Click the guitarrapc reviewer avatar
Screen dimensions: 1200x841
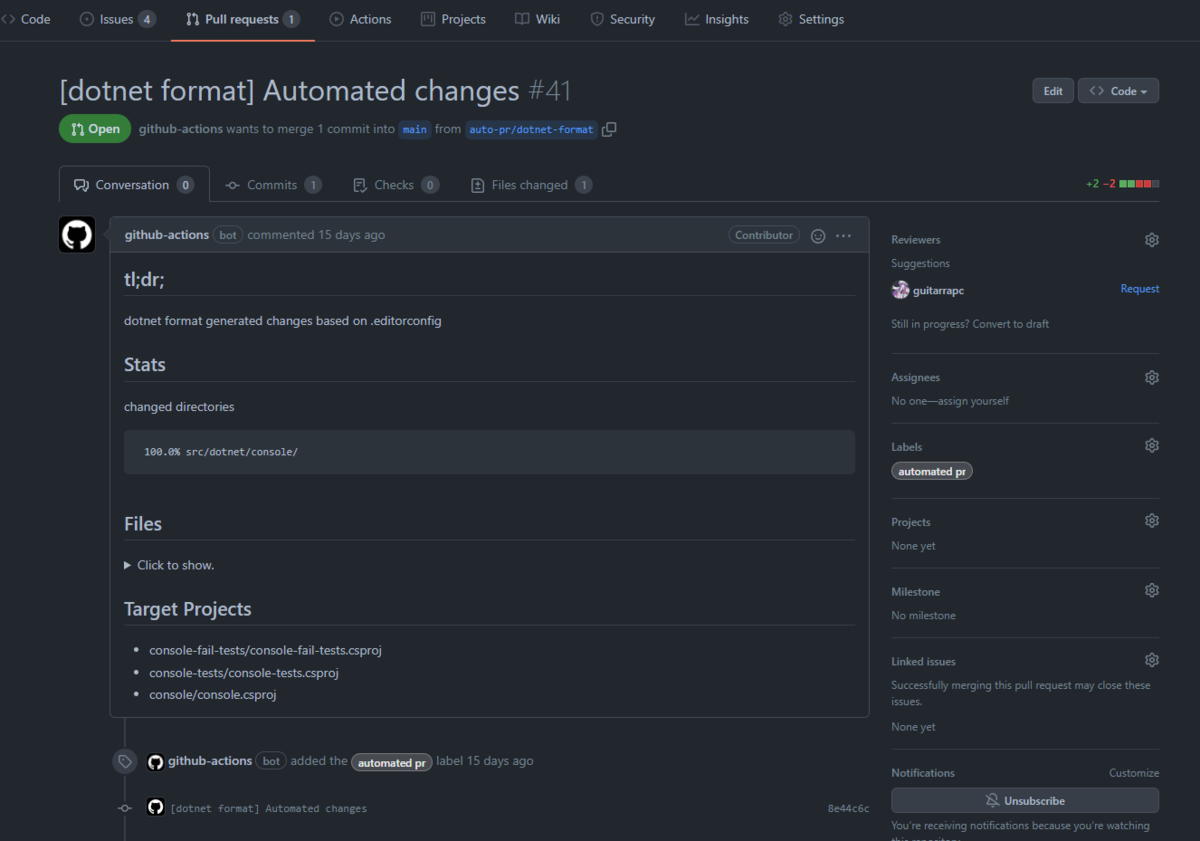(900, 290)
